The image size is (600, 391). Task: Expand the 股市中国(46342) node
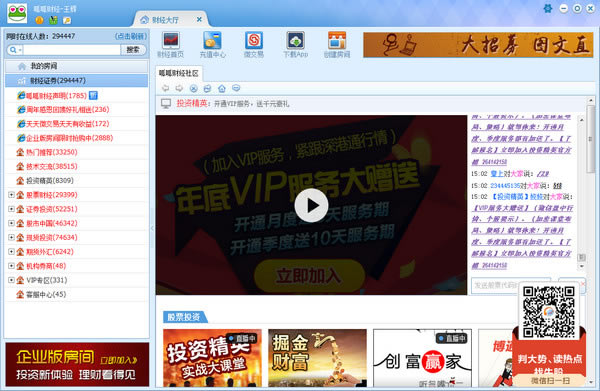(x=11, y=223)
